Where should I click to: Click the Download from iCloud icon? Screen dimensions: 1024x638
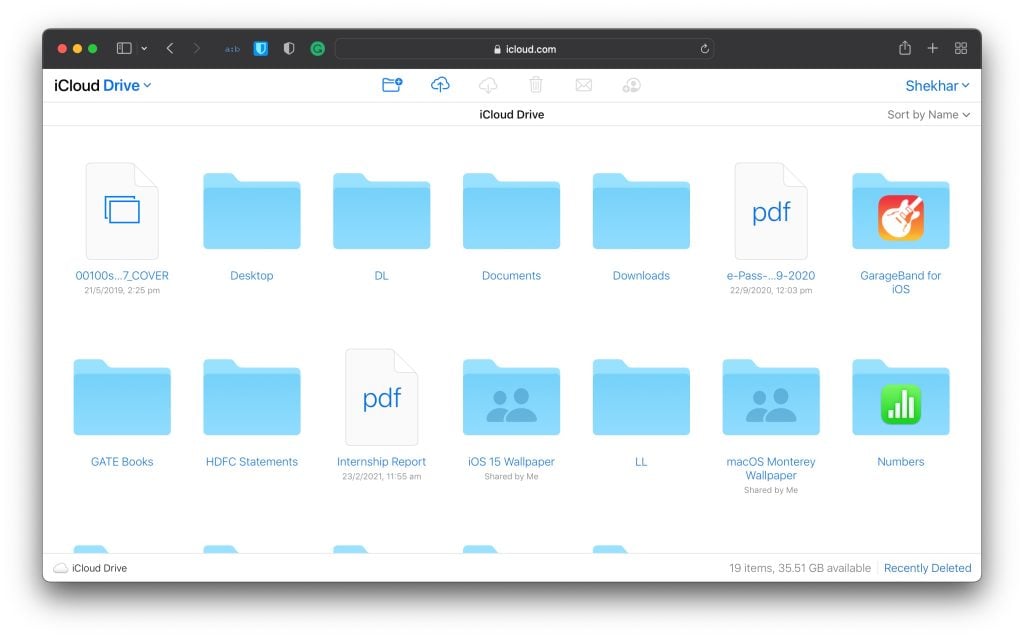tap(488, 85)
